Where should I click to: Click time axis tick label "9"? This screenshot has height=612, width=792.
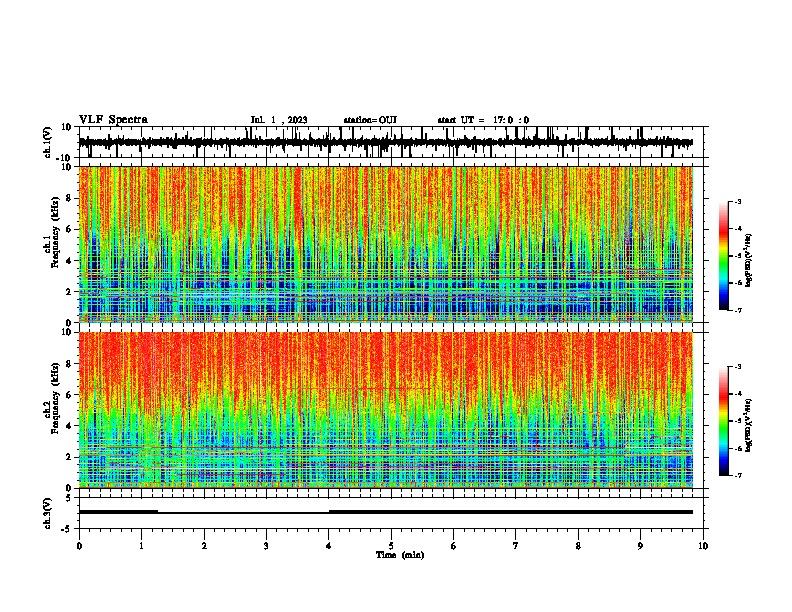pos(640,546)
